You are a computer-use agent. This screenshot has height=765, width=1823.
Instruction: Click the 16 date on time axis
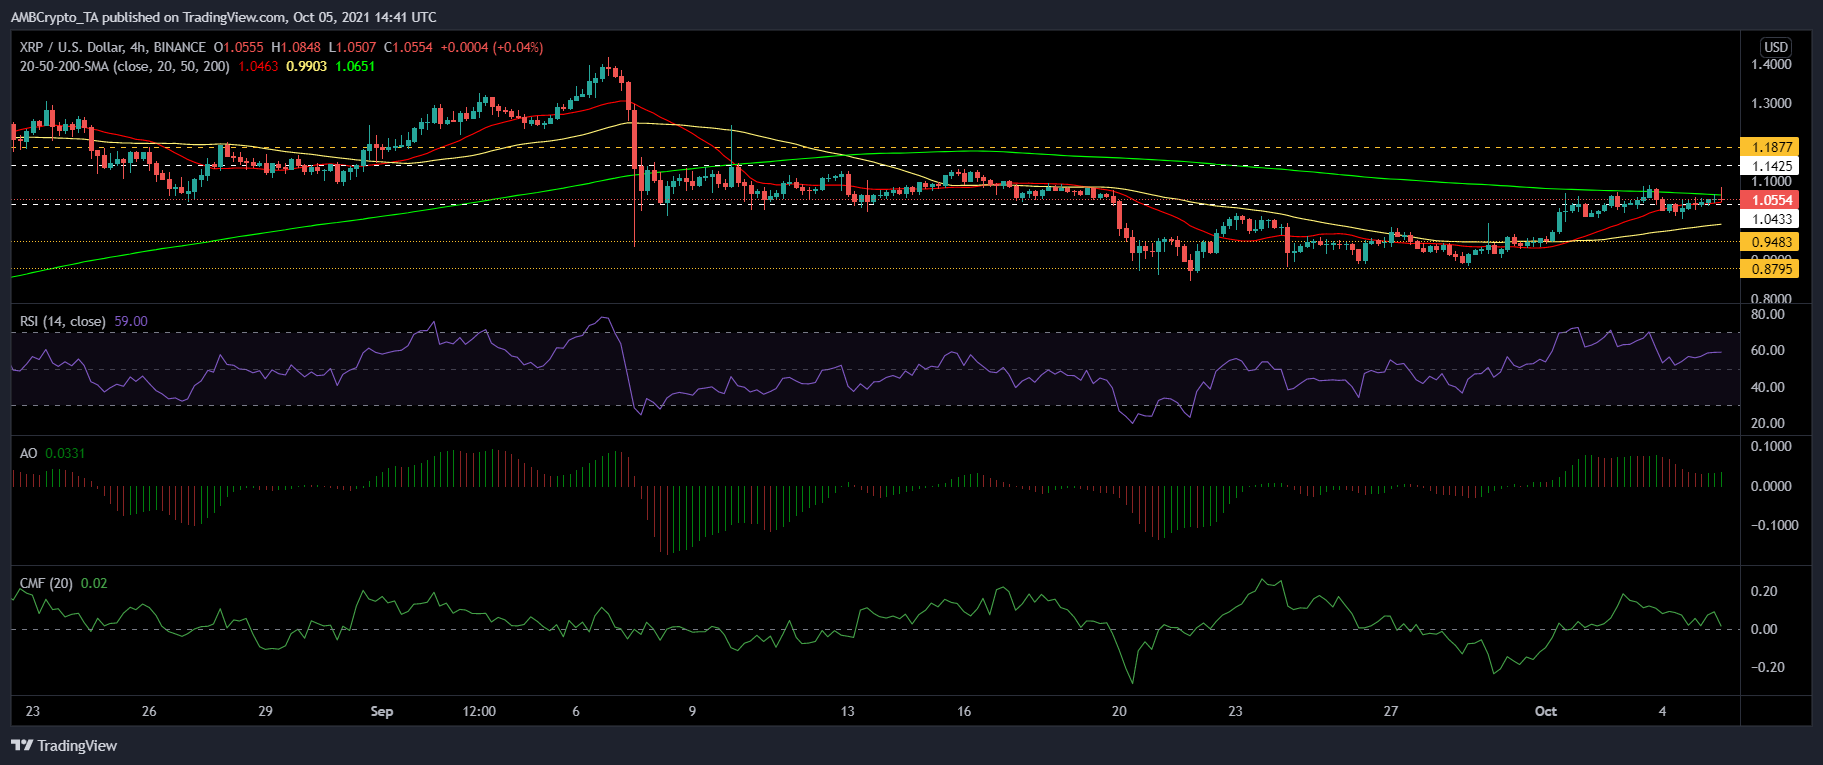click(x=964, y=711)
